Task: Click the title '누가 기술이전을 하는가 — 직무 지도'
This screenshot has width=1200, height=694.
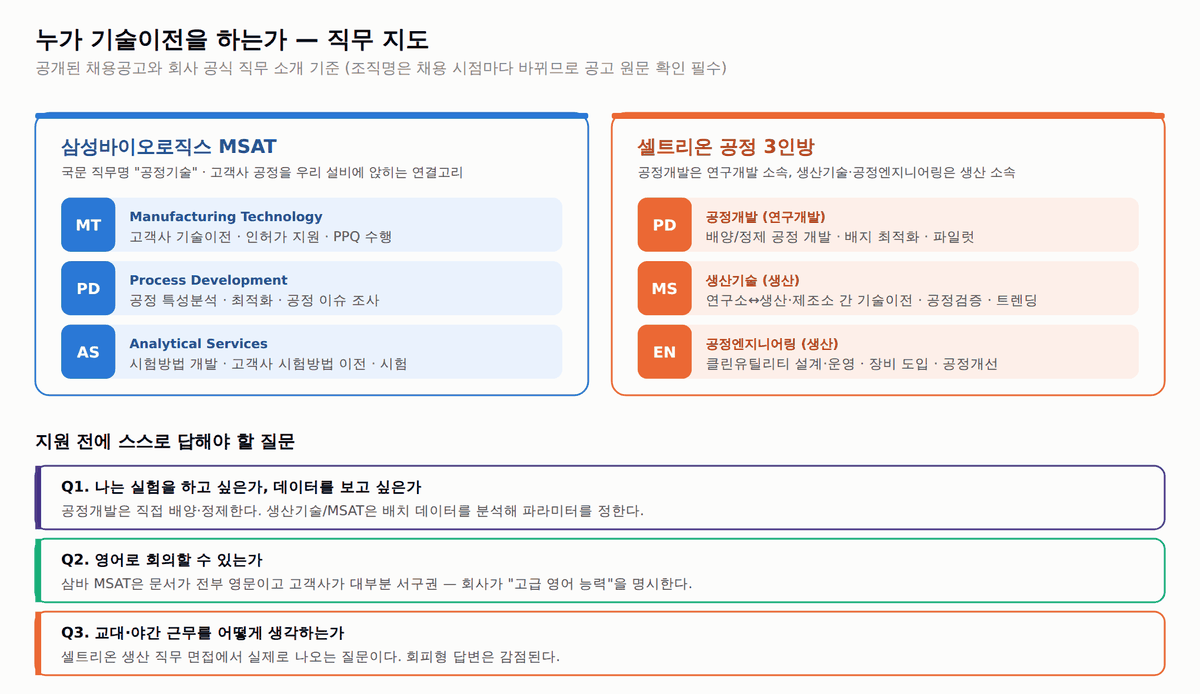Action: point(232,40)
